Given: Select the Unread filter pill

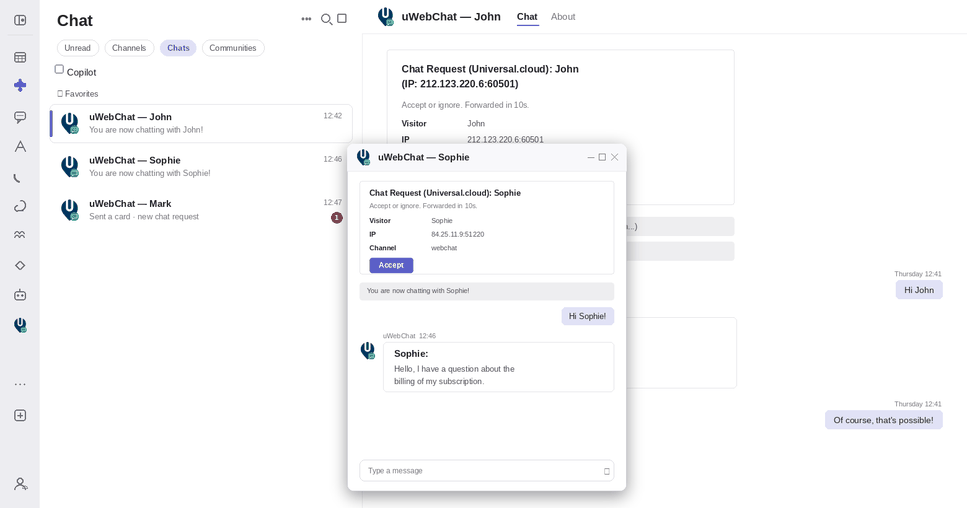Looking at the screenshot, I should pyautogui.click(x=78, y=48).
